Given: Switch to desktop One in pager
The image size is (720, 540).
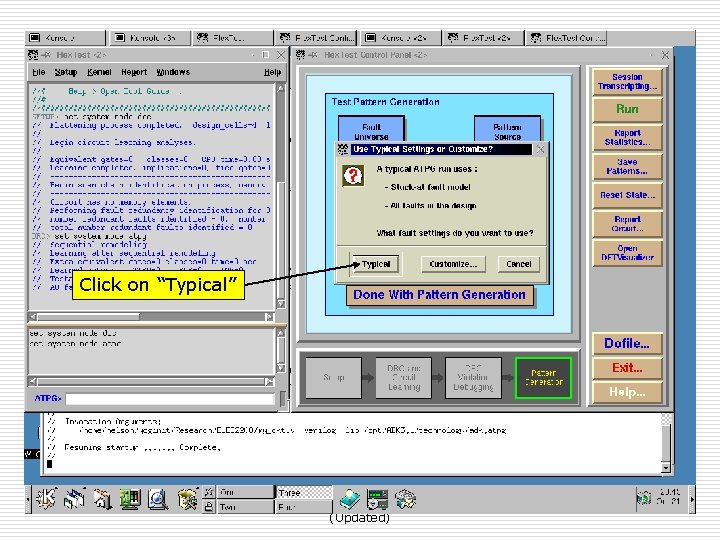Looking at the screenshot, I should coord(246,492).
